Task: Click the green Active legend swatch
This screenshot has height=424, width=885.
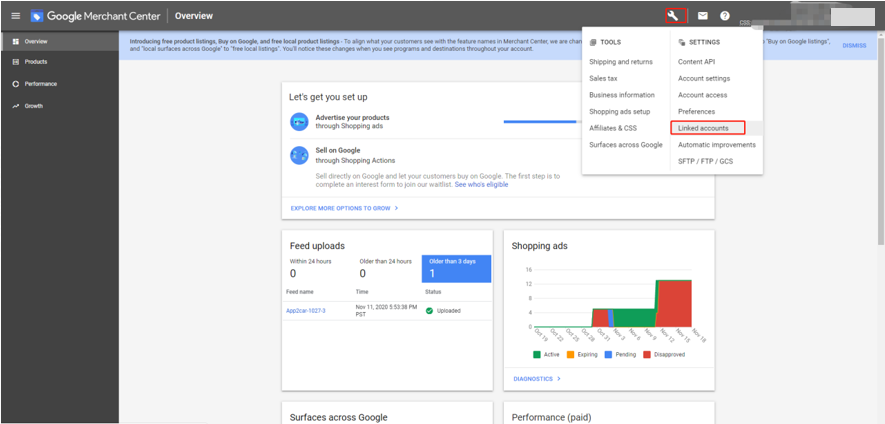Action: 537,355
